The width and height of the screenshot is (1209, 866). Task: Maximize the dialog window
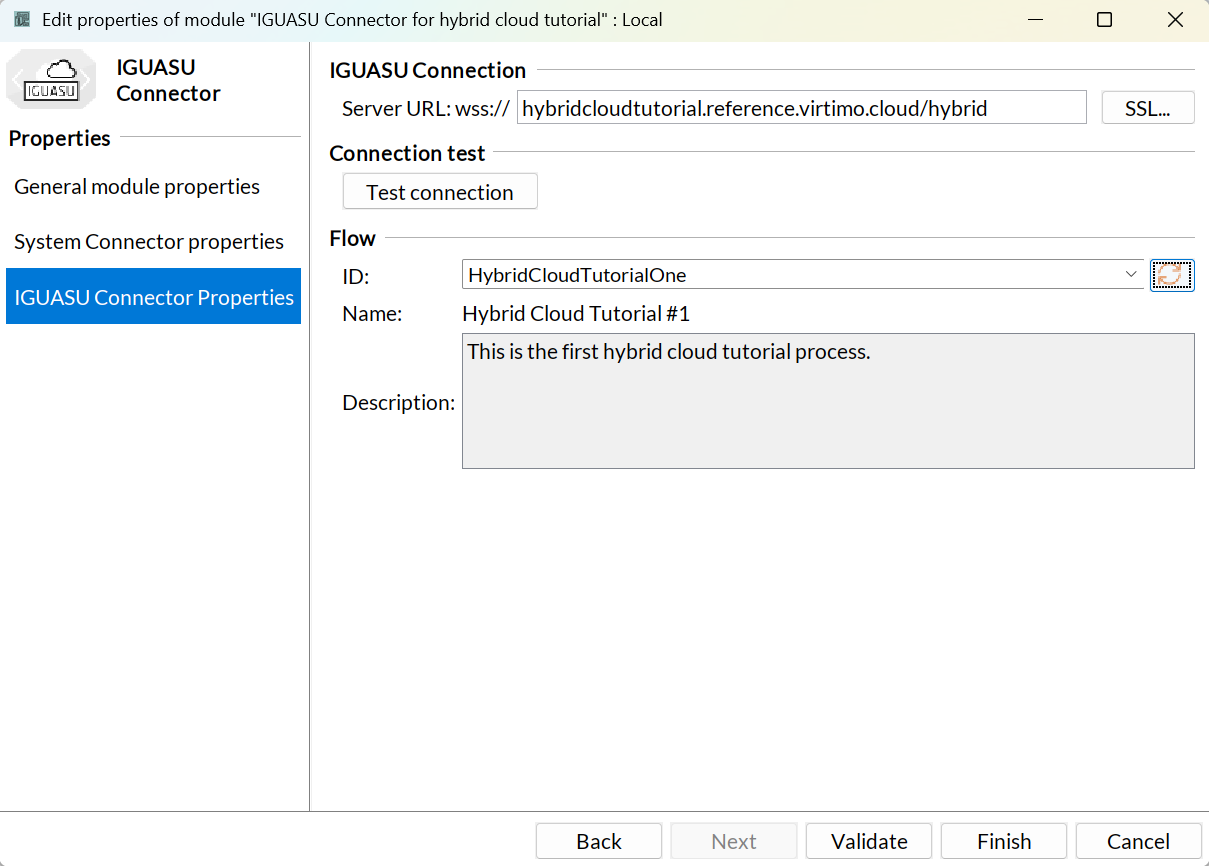(1104, 20)
